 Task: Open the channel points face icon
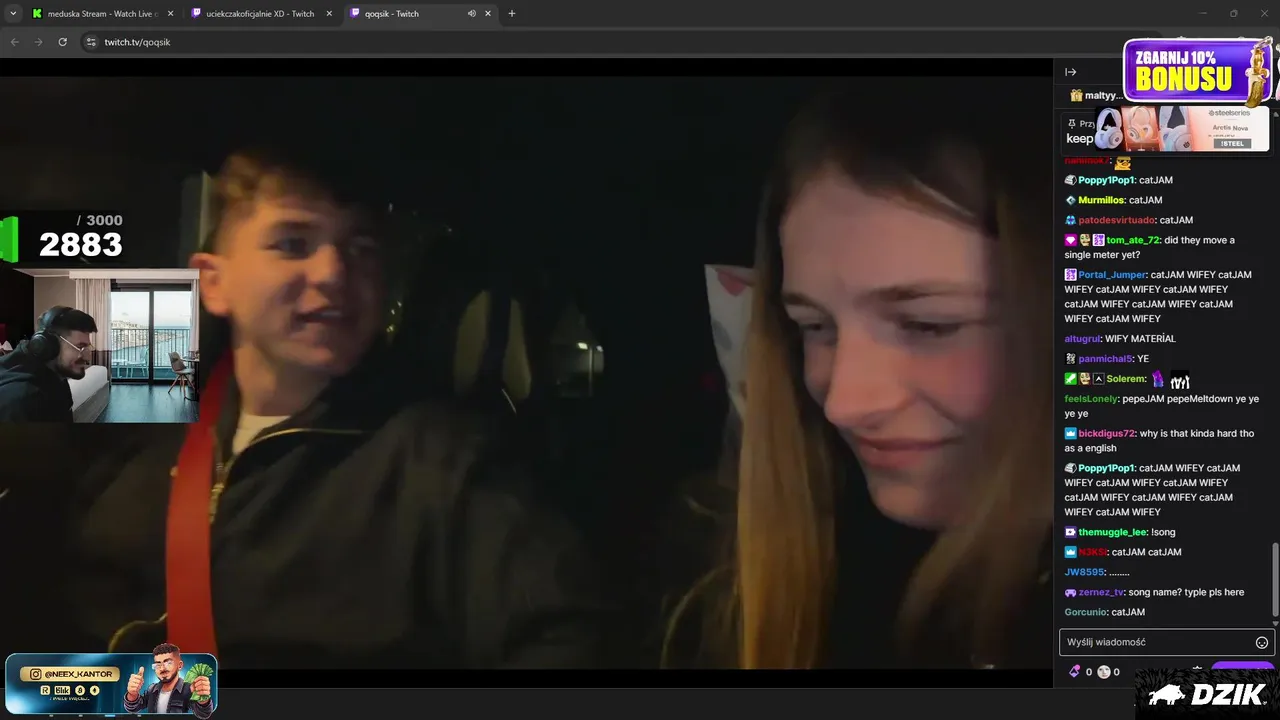1103,672
